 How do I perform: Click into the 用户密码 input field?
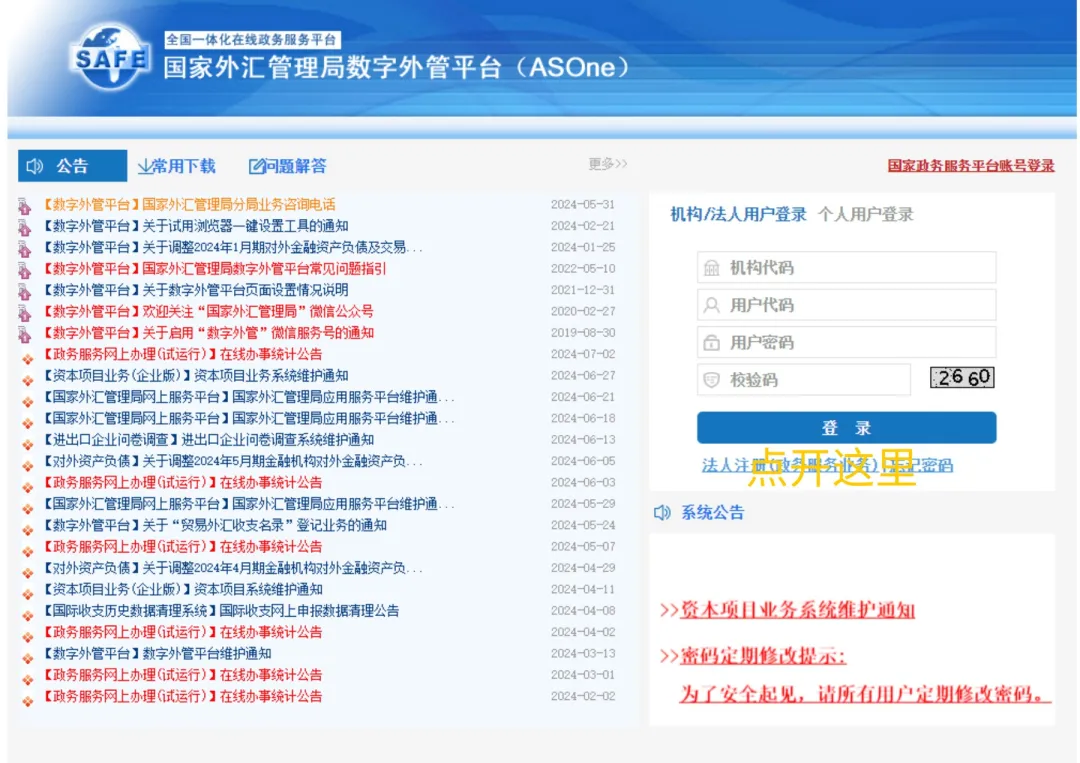click(x=855, y=343)
